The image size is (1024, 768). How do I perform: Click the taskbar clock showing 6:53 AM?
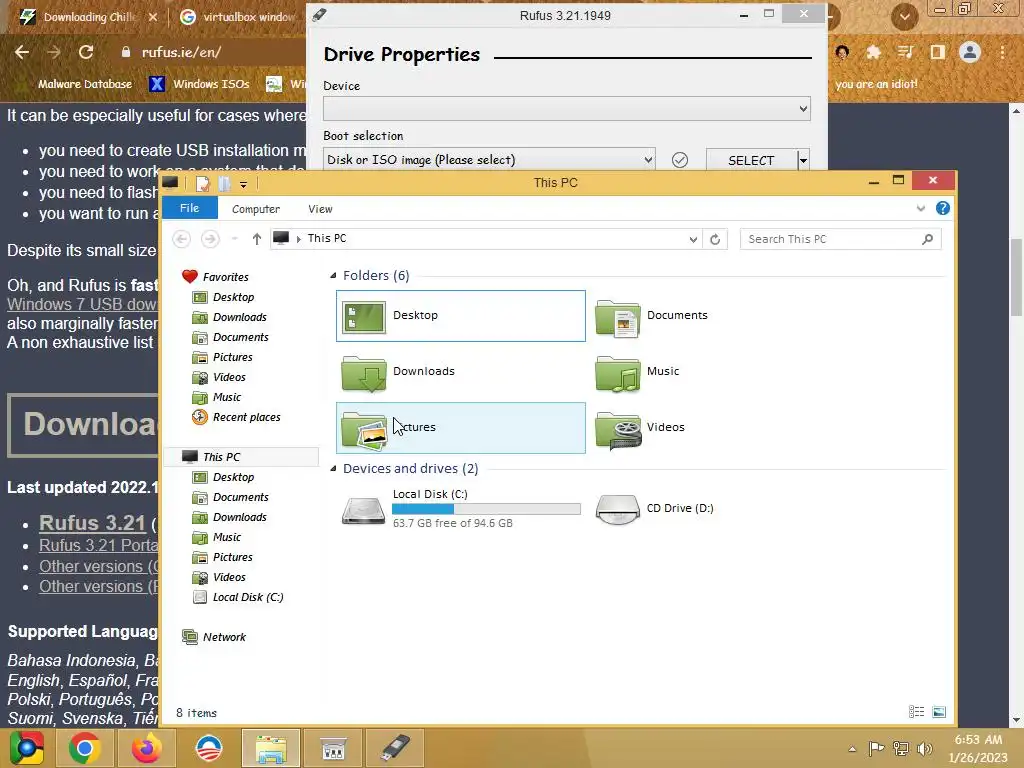click(x=978, y=748)
